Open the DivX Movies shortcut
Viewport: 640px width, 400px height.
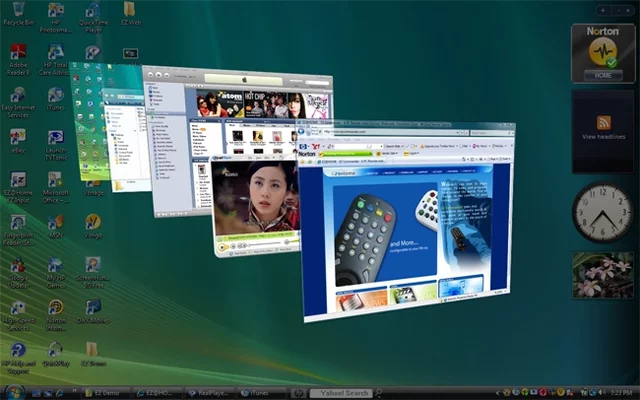pyautogui.click(x=93, y=312)
